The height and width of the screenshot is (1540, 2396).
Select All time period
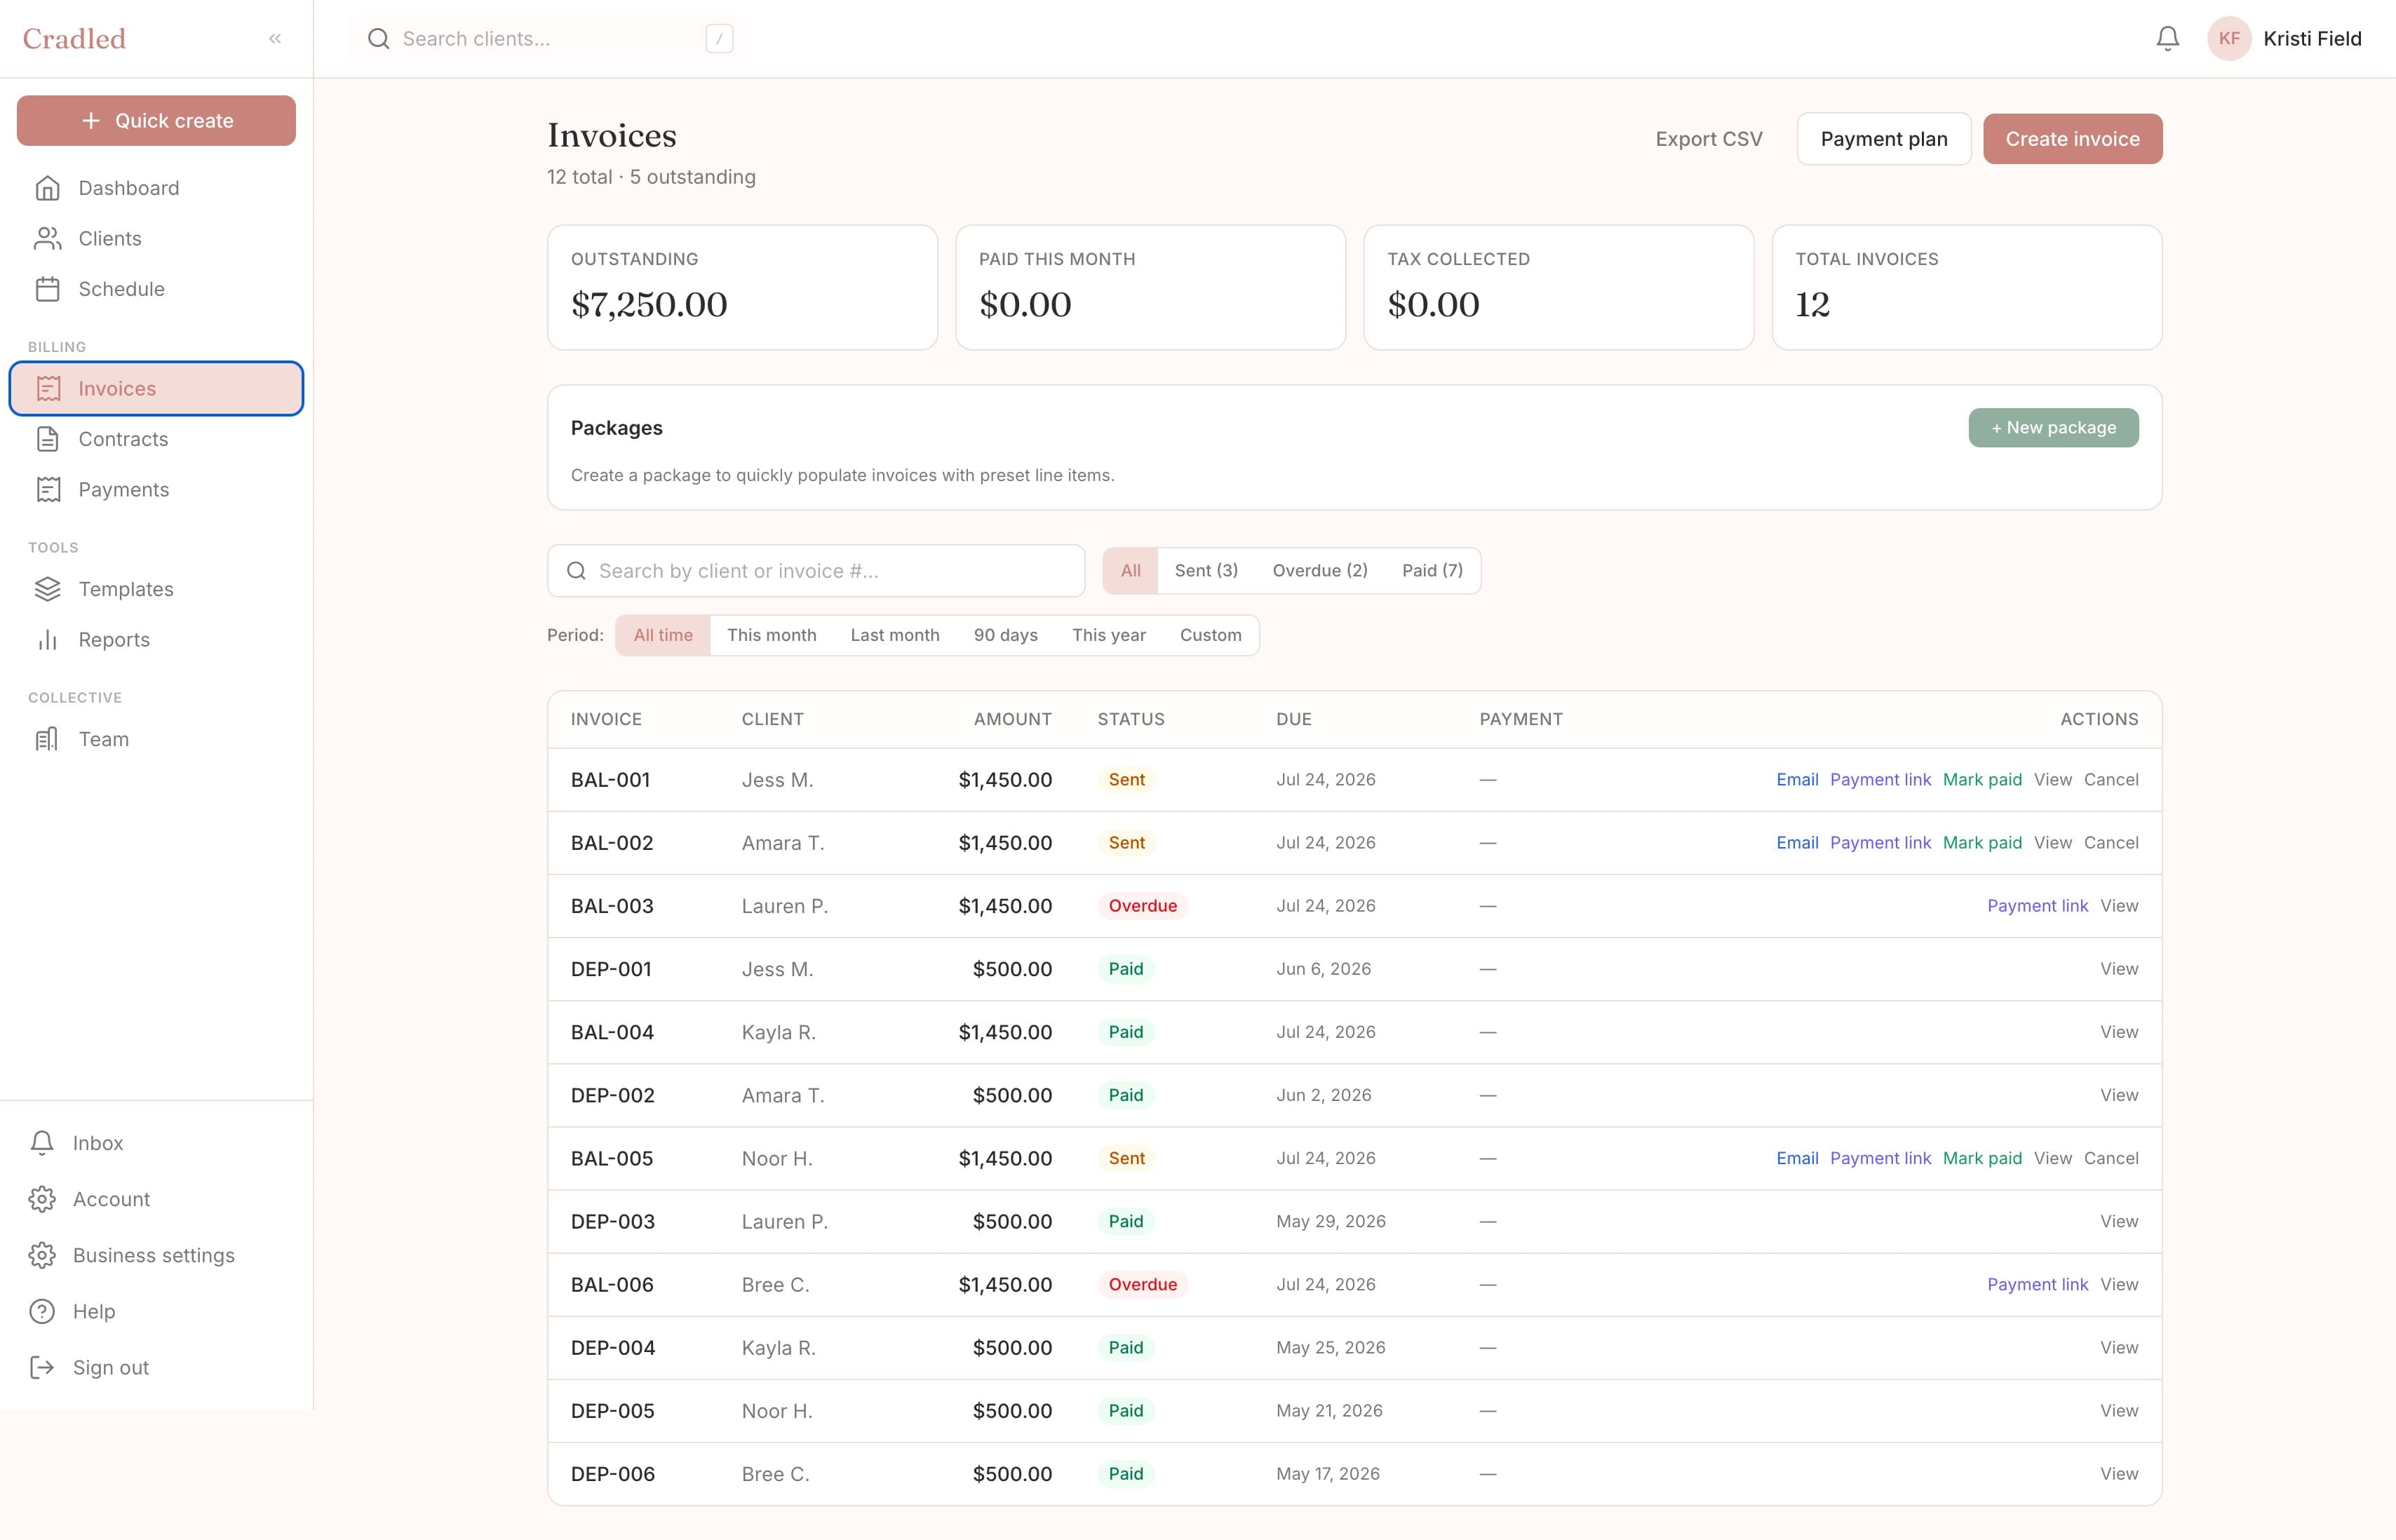[663, 635]
